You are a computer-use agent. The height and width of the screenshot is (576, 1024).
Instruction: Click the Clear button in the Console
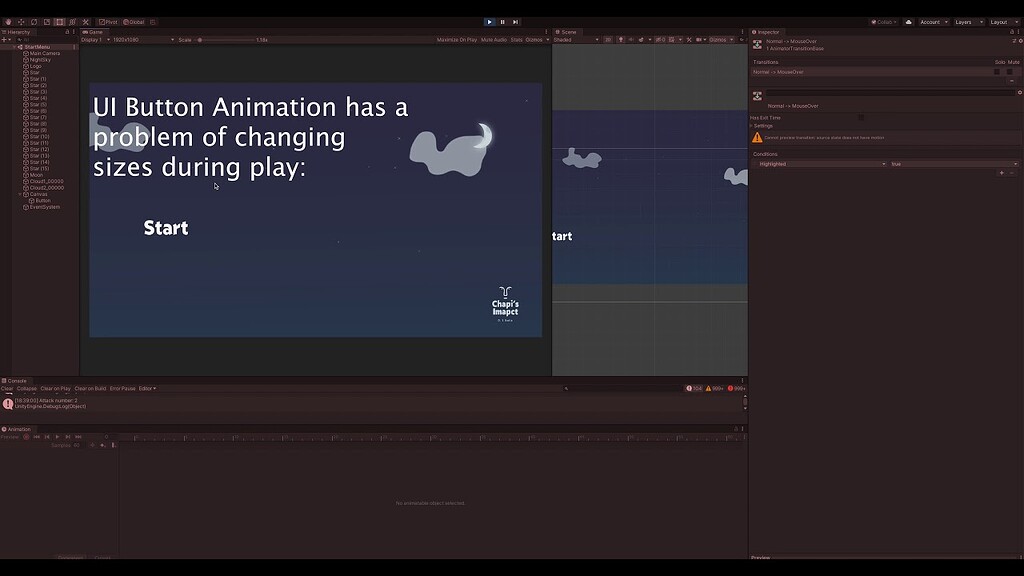(x=9, y=388)
